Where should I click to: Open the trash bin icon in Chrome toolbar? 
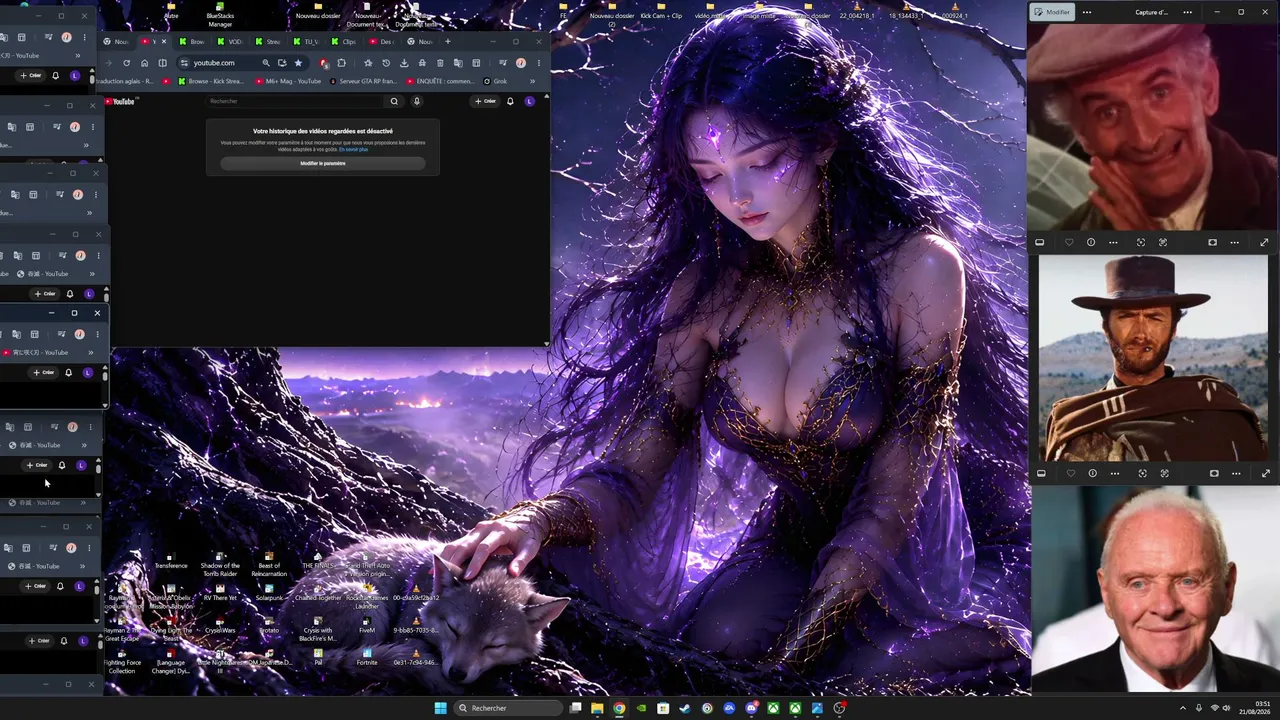pyautogui.click(x=440, y=63)
